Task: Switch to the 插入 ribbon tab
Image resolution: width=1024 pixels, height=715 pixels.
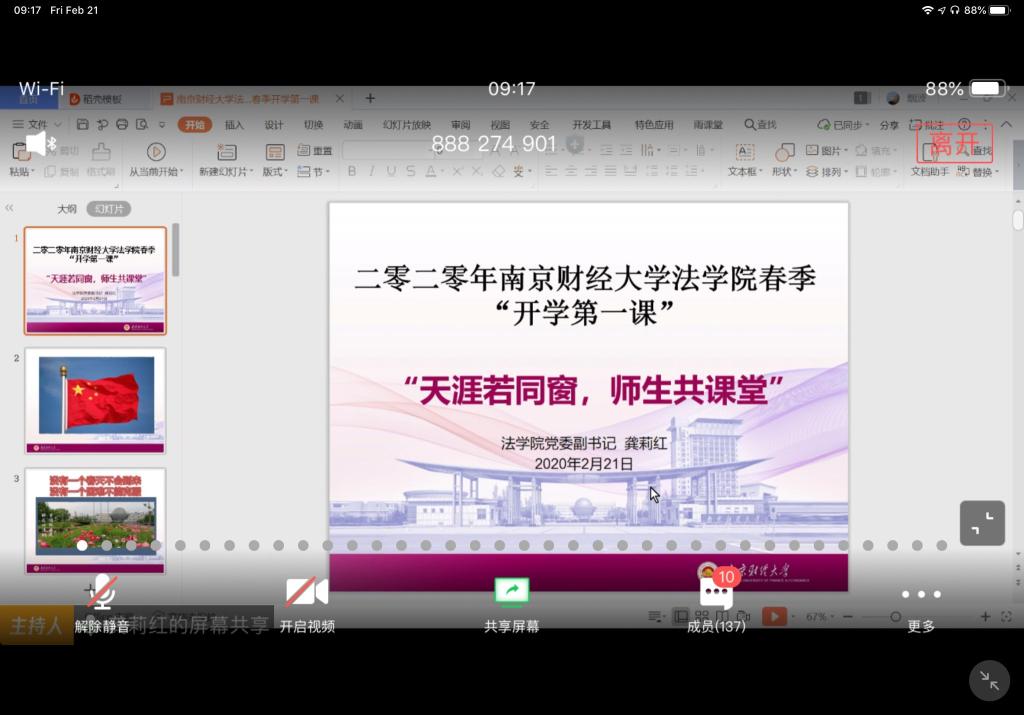Action: [x=234, y=125]
